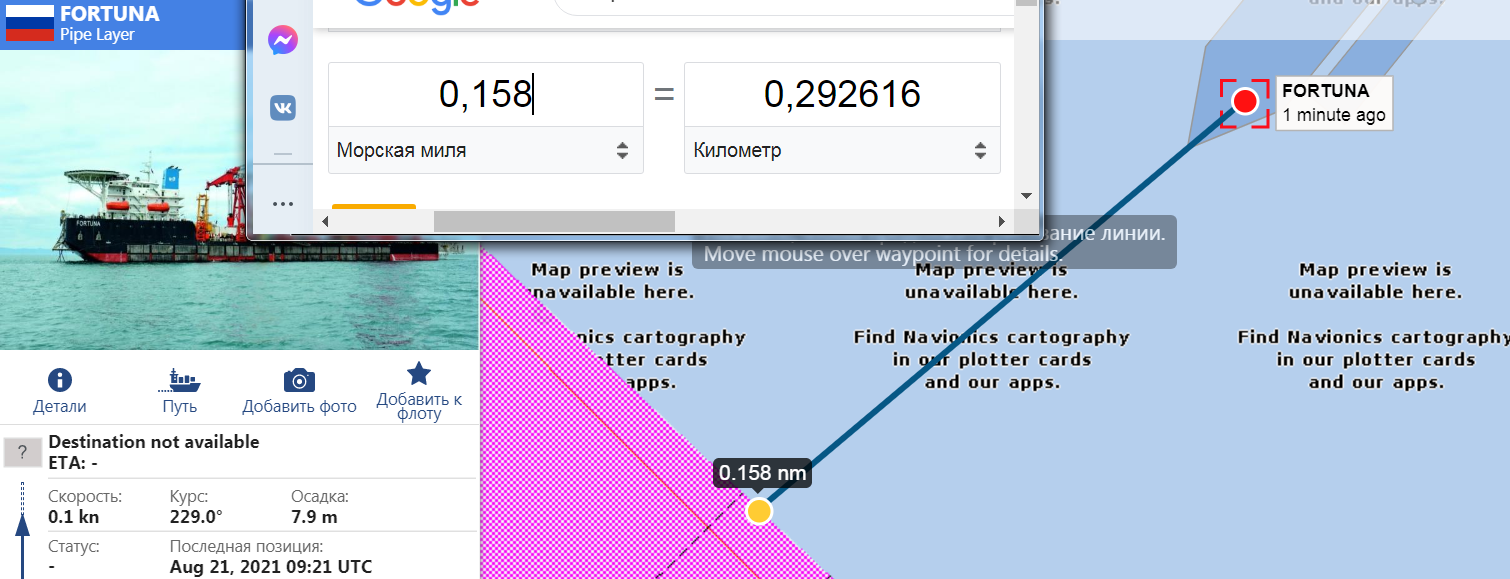Click the right arrow of horizontal scrollbar

(1001, 221)
